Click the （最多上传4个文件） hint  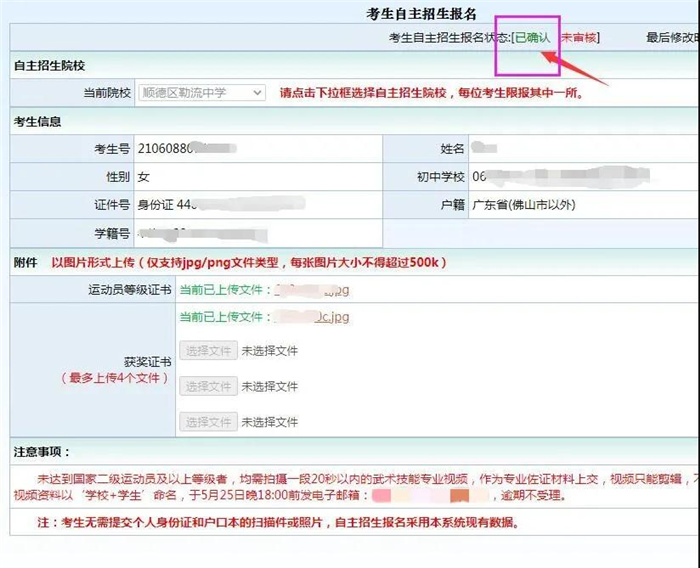pyautogui.click(x=115, y=378)
